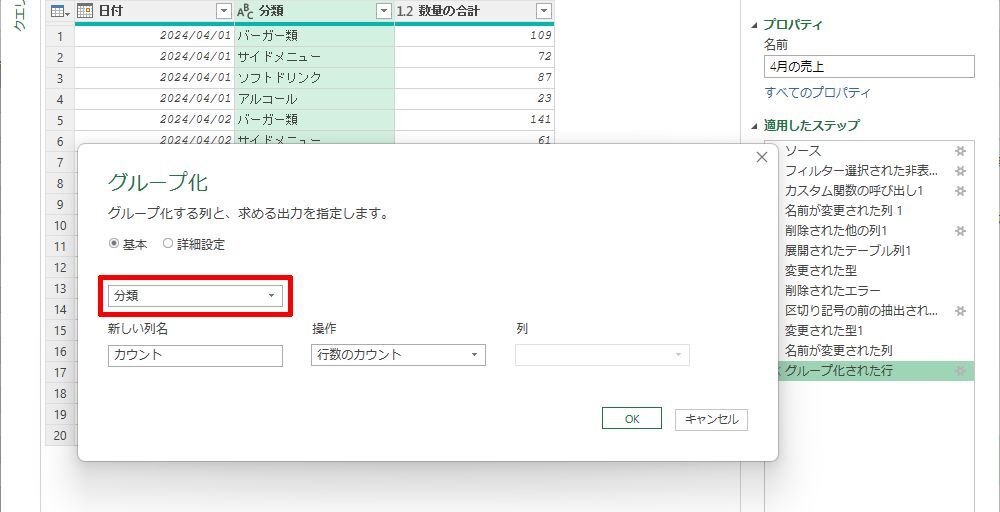Click gear icon beside グループ化された行 step

pos(960,371)
